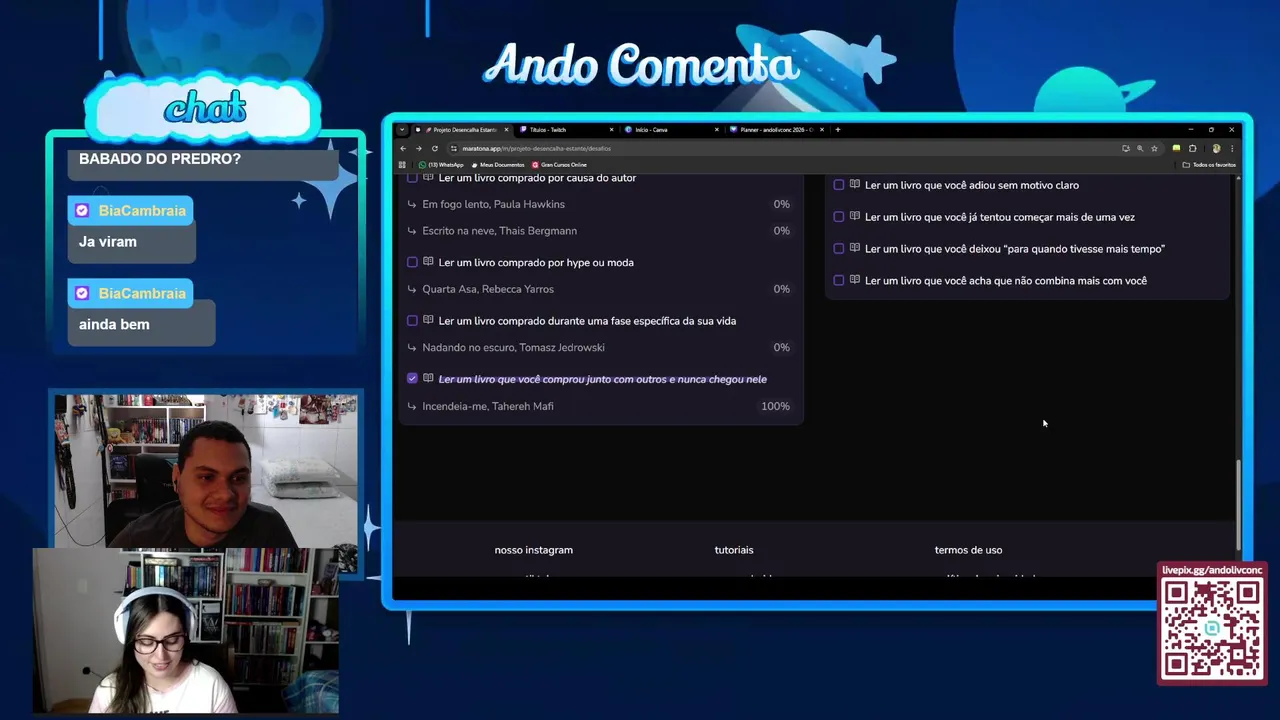Check 'comprado durante uma fase específica da sua vida'
Image resolution: width=1280 pixels, height=720 pixels.
412,321
